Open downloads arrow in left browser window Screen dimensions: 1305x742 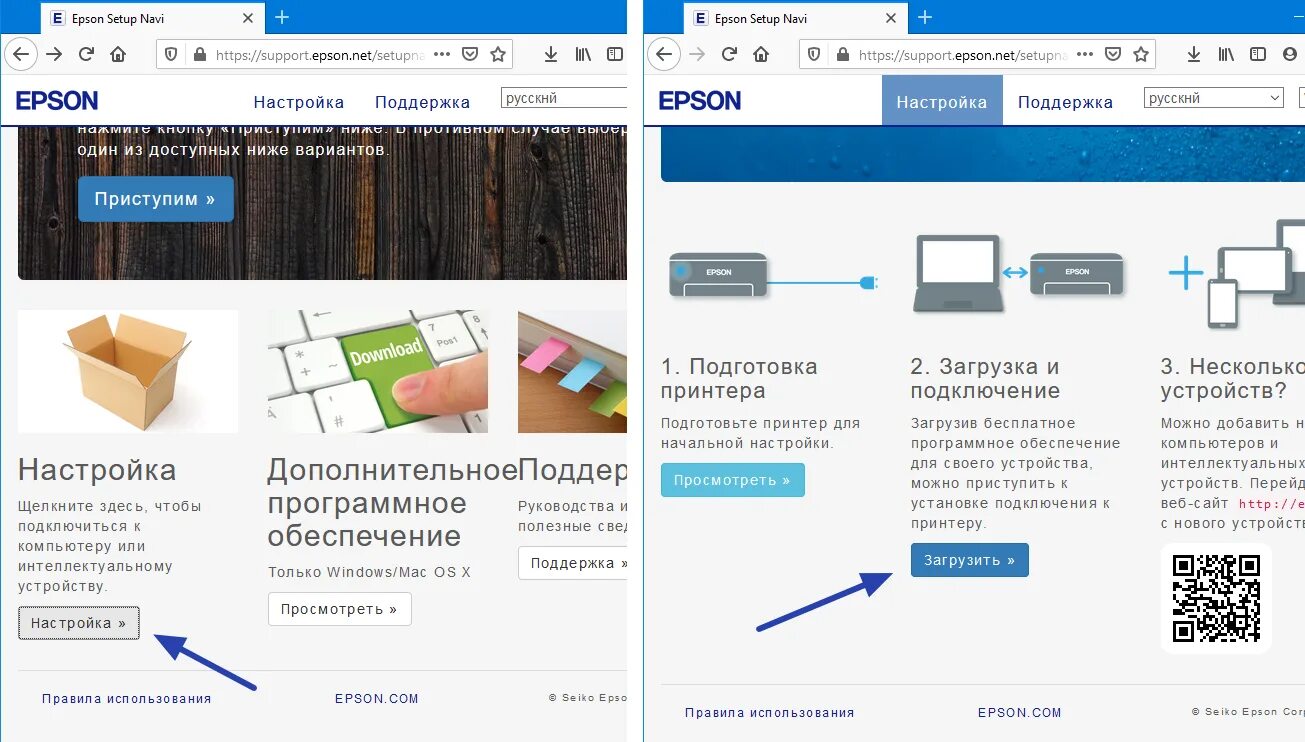tap(551, 54)
